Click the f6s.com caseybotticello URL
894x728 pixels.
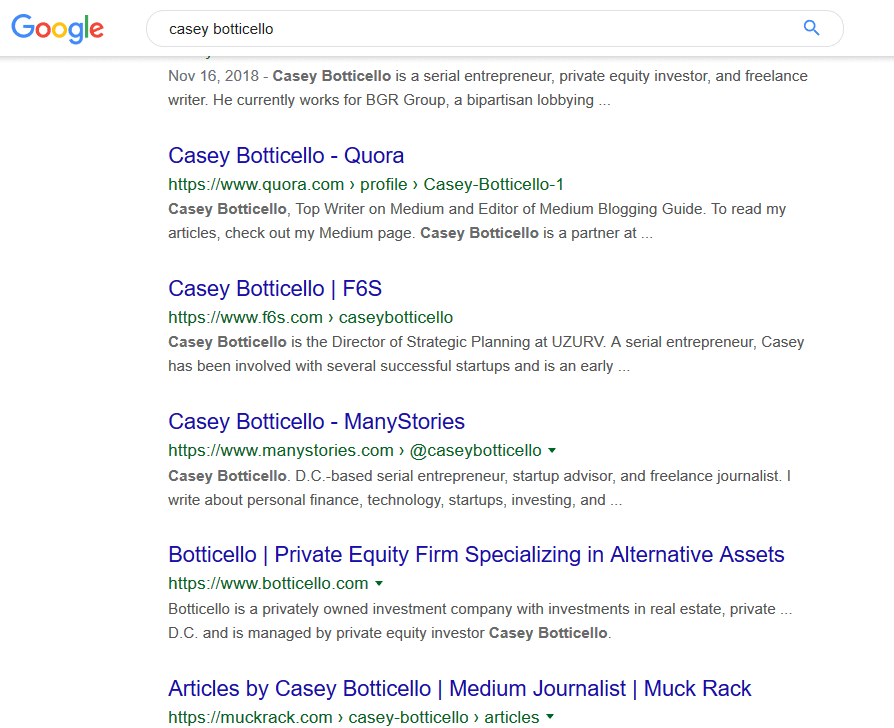click(x=310, y=317)
